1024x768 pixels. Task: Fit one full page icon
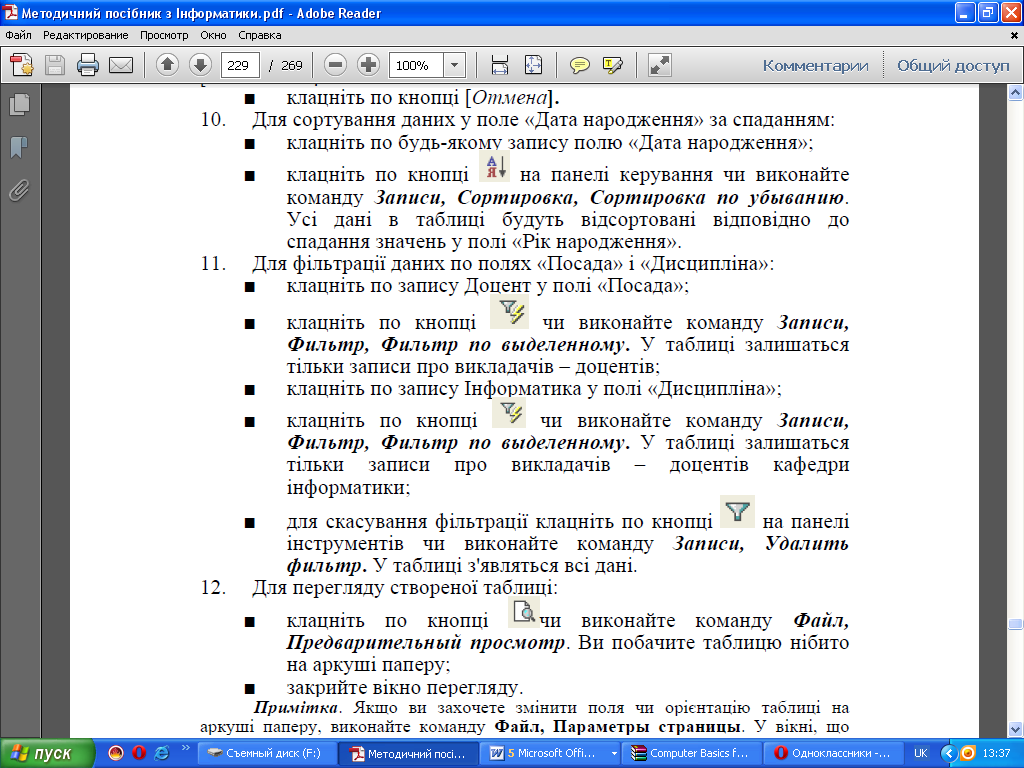[534, 65]
